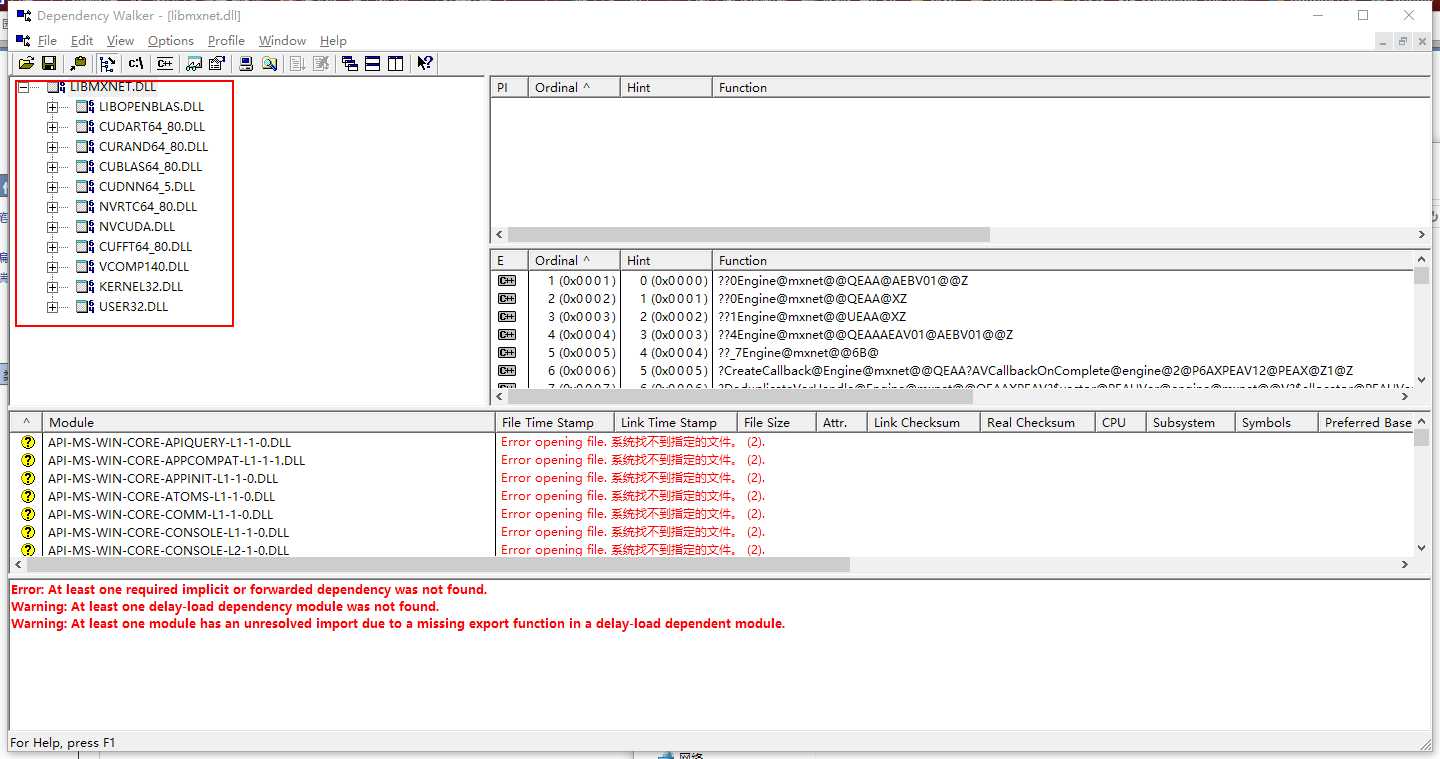Click the Tile Horizontally icon
This screenshot has height=759, width=1440.
click(372, 63)
